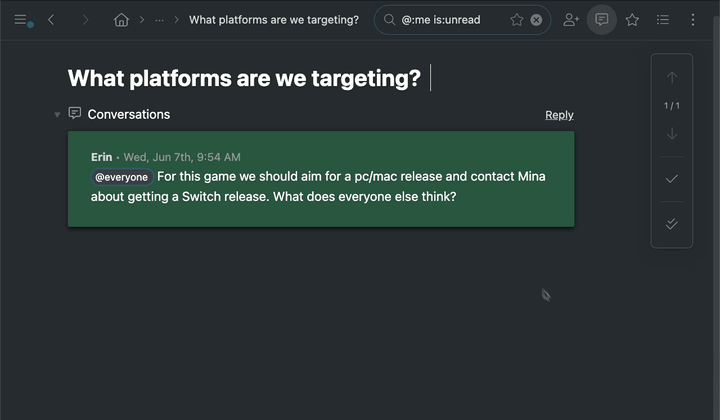
Task: Jump to next unread with down arrow
Action: pyautogui.click(x=672, y=133)
